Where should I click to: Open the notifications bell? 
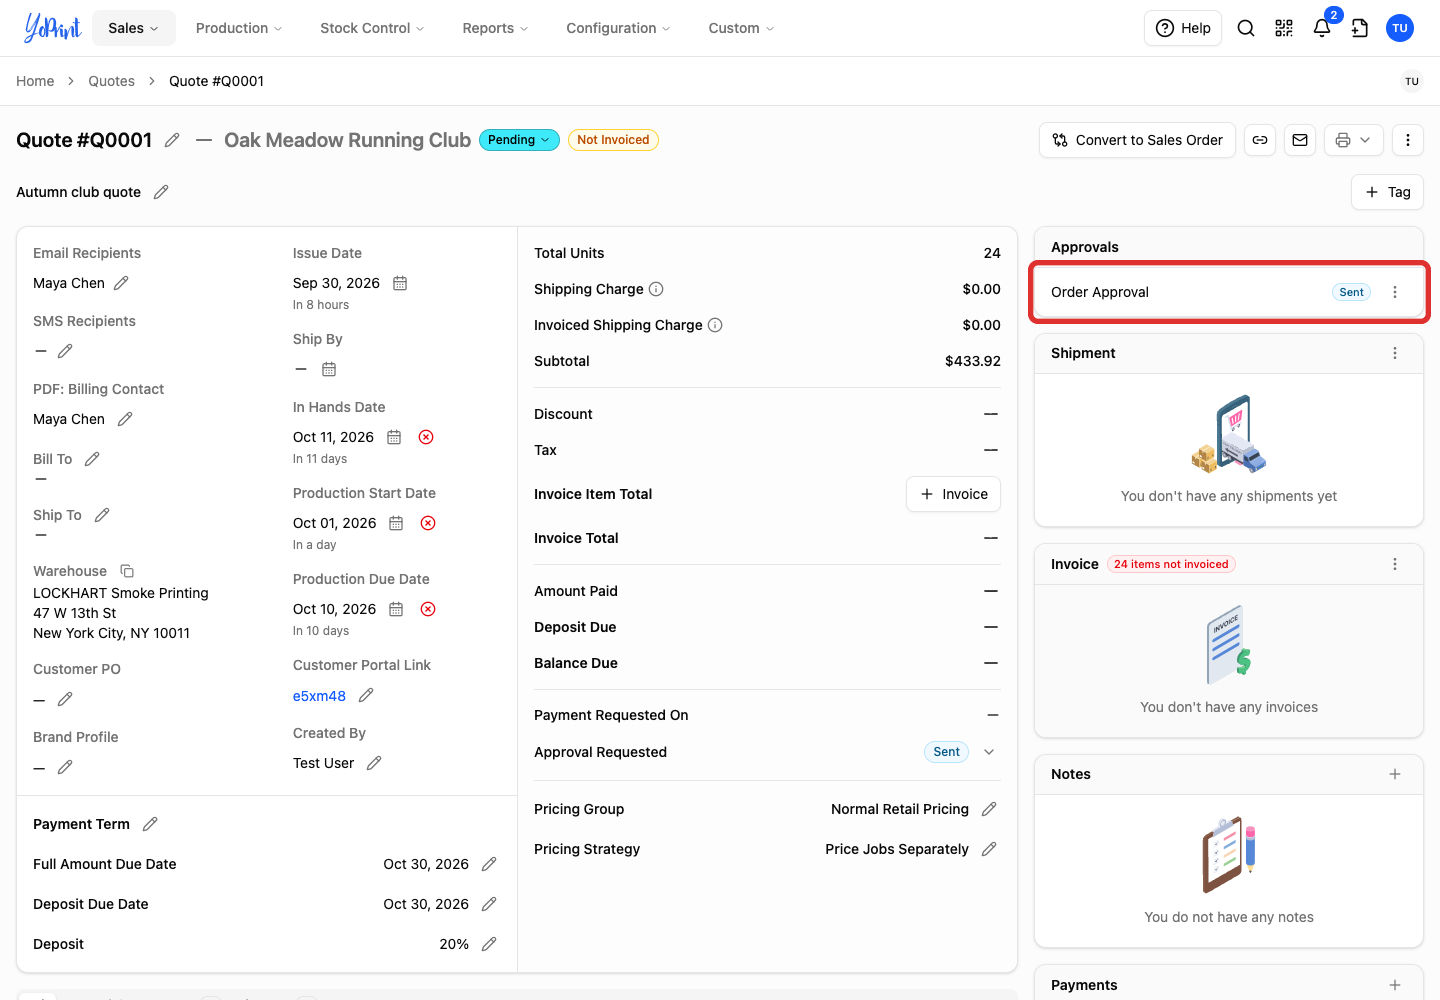pyautogui.click(x=1322, y=28)
